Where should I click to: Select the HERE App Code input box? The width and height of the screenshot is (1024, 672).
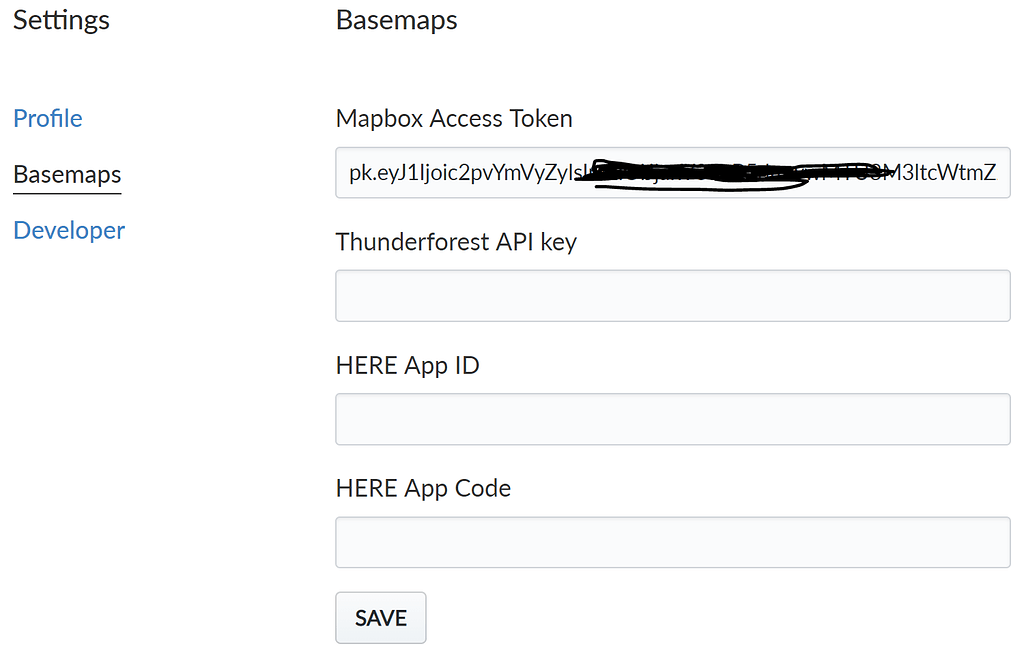[672, 541]
